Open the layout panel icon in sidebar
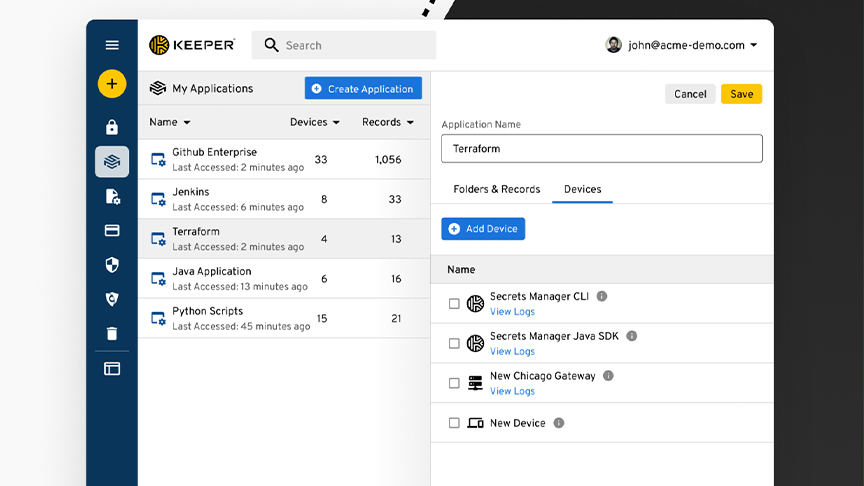864x486 pixels. coord(112,369)
